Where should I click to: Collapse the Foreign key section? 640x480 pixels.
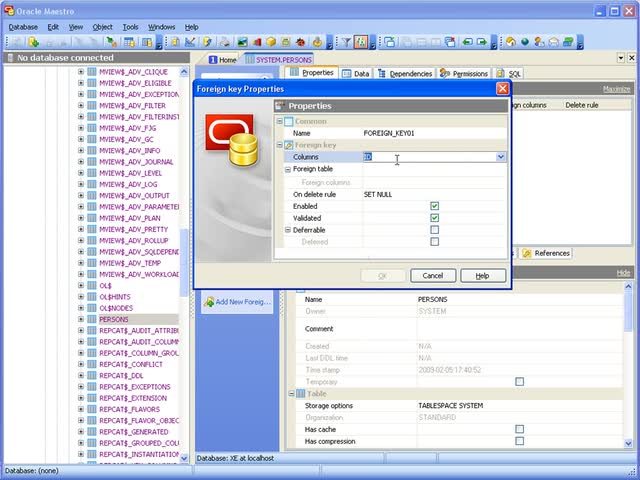pyautogui.click(x=280, y=145)
